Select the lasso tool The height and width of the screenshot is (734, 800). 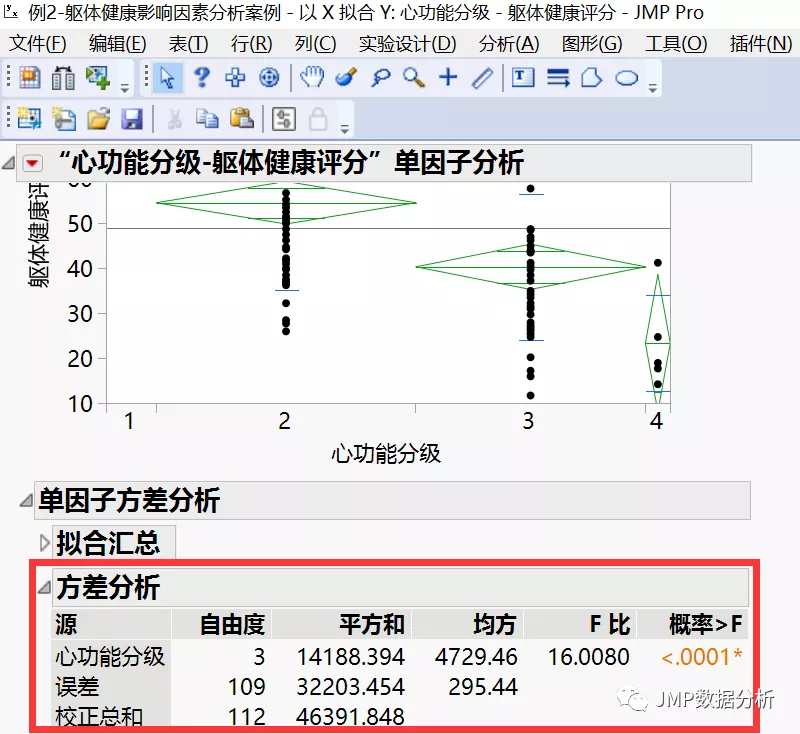(380, 78)
